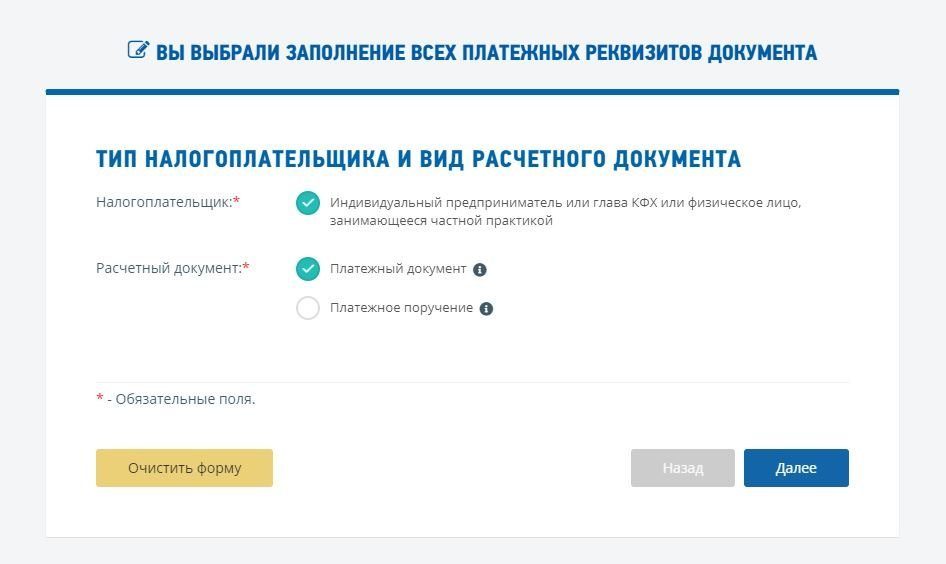Screen dimensions: 946x564
Task: Click the 'Обязательные поля' footnote text
Action: click(185, 399)
